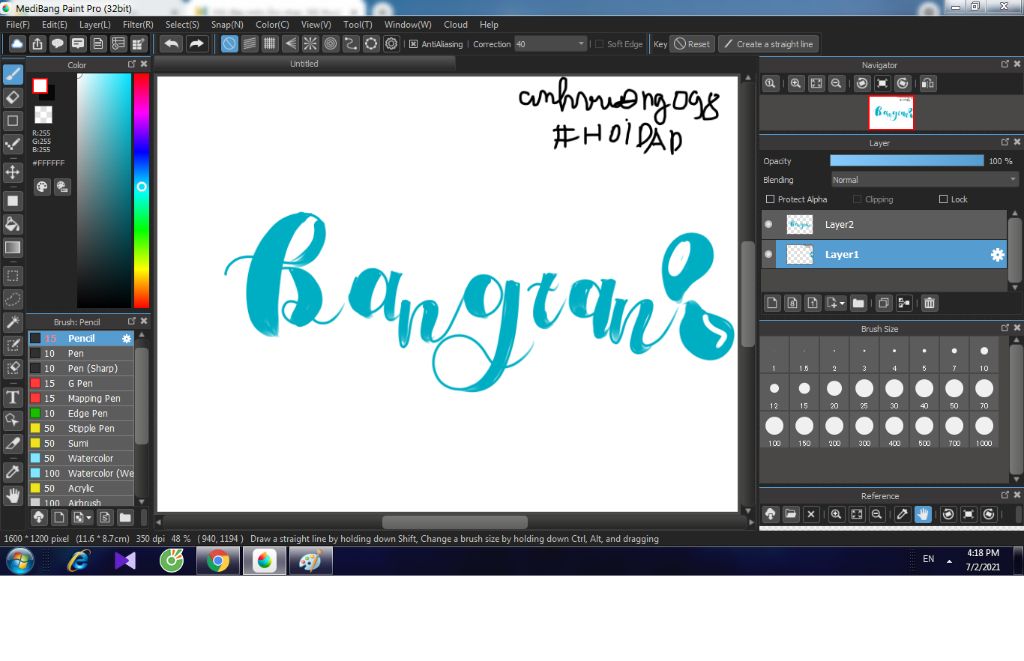Select the Hand tool

click(12, 495)
